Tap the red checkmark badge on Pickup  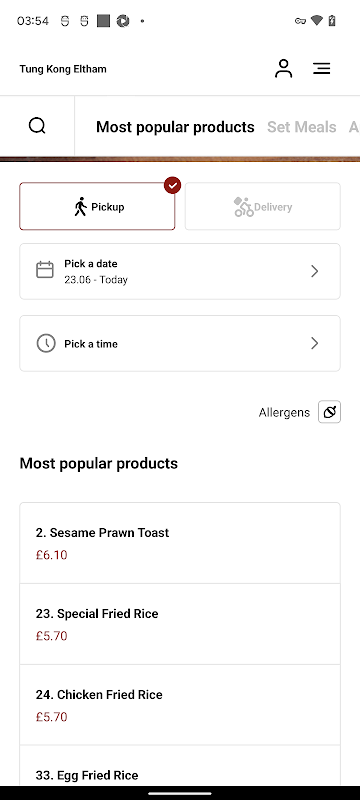173,185
